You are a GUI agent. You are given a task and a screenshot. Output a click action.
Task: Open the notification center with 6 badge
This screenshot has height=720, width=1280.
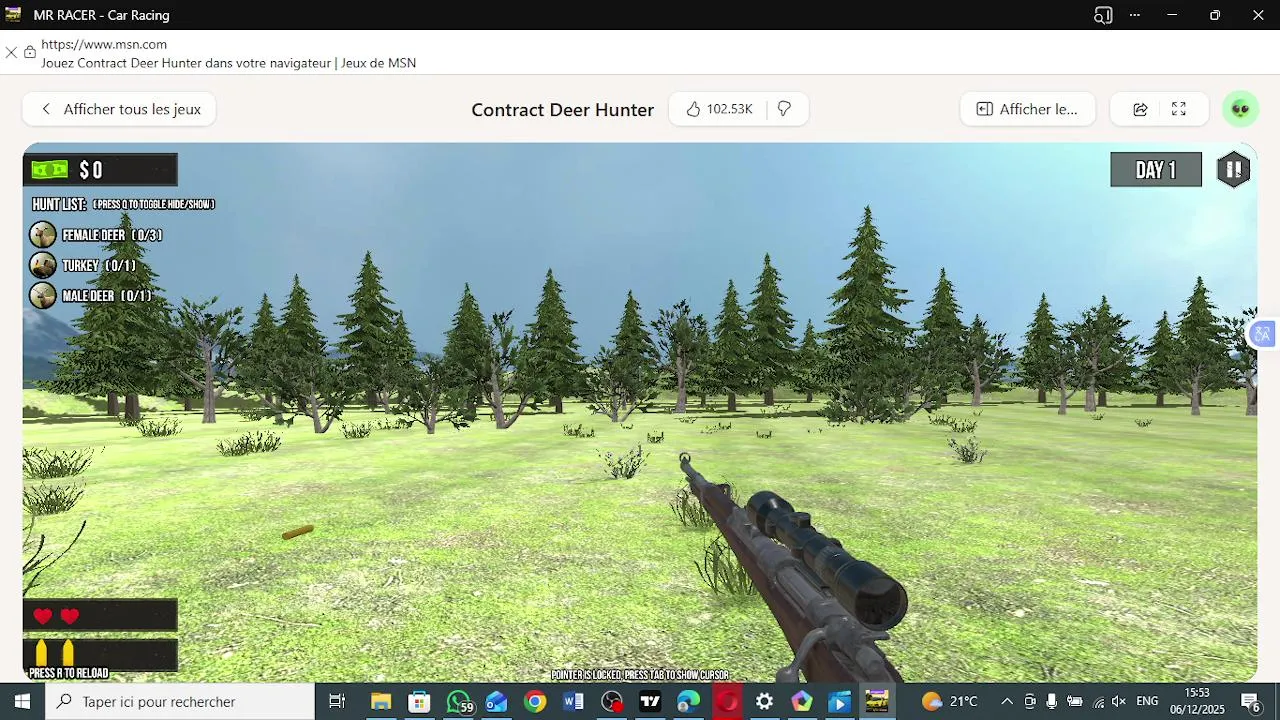(1251, 702)
